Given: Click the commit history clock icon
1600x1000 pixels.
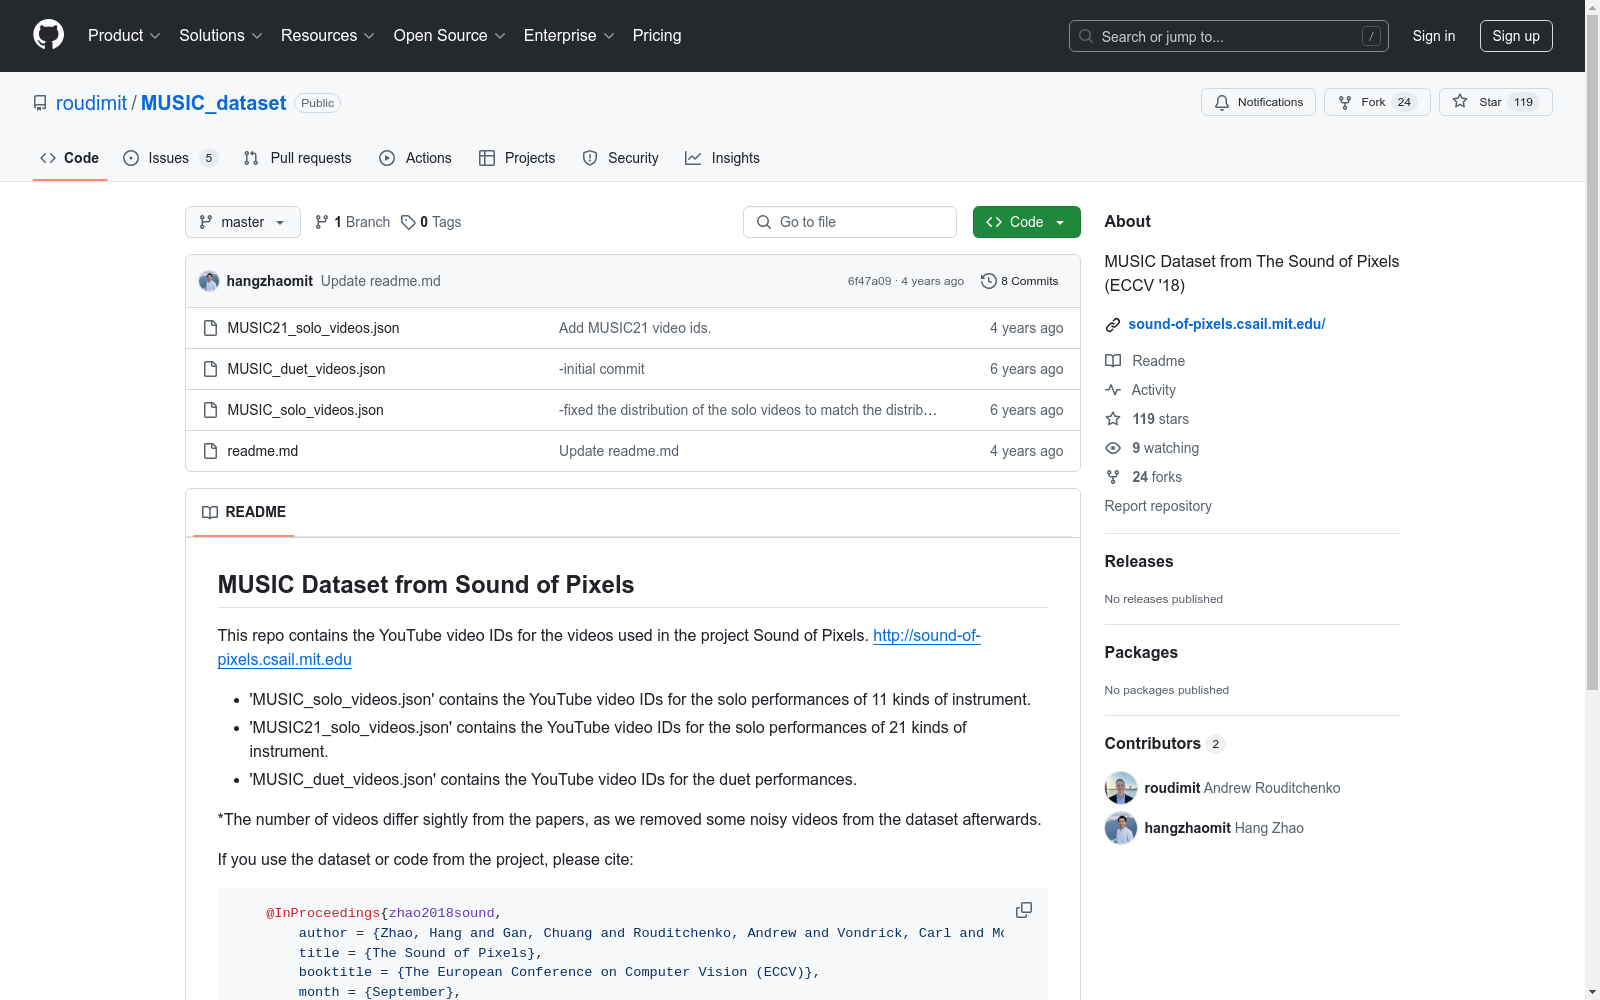Looking at the screenshot, I should [x=989, y=281].
